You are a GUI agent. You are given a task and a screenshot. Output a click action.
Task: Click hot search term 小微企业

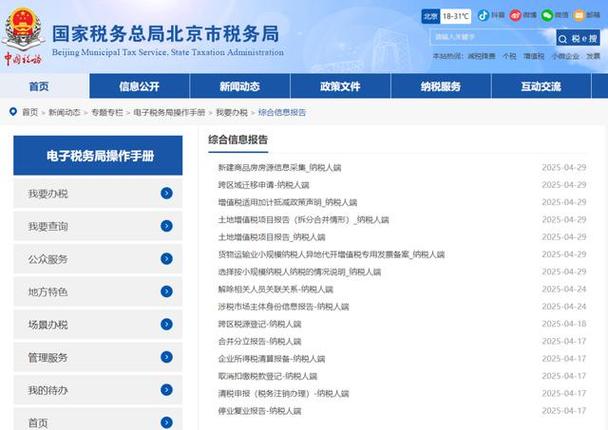coord(565,56)
